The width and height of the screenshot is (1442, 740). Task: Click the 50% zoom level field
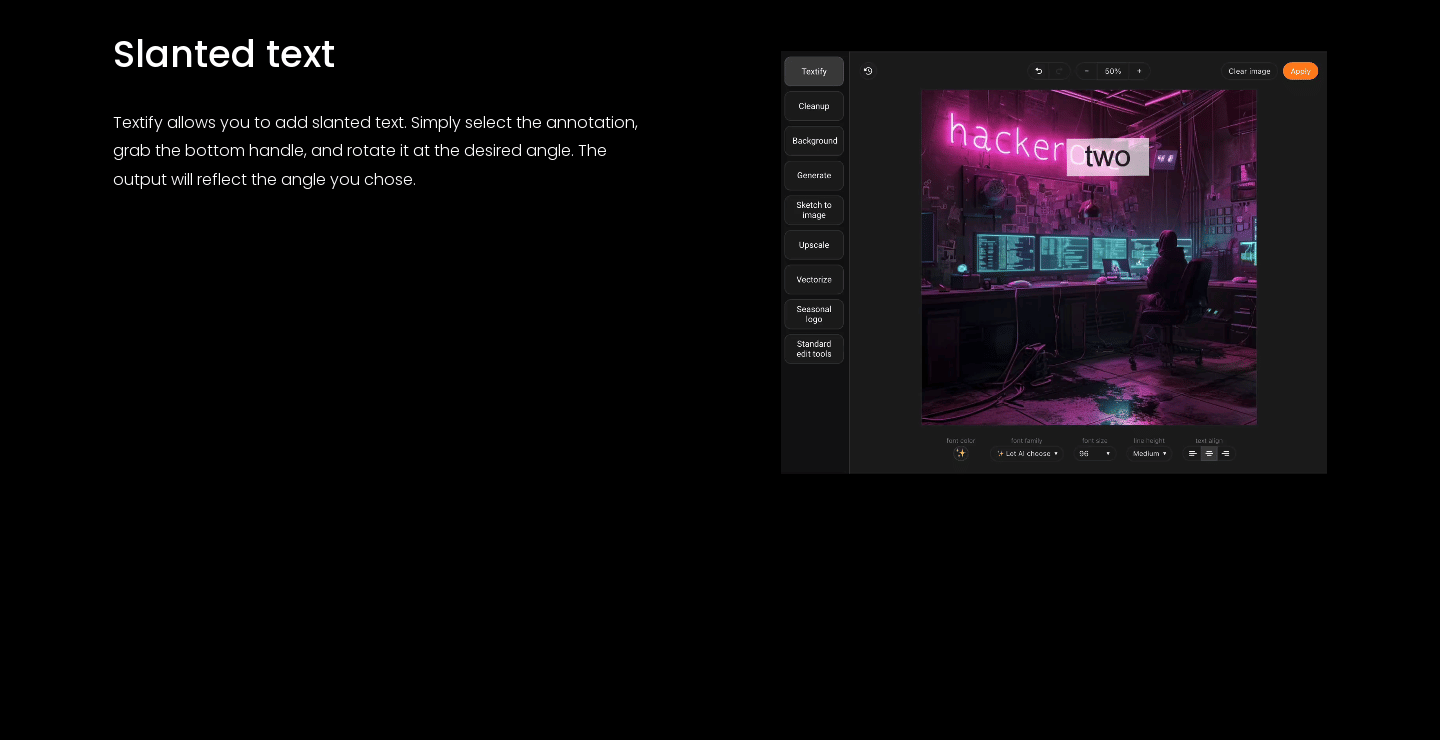pyautogui.click(x=1113, y=71)
